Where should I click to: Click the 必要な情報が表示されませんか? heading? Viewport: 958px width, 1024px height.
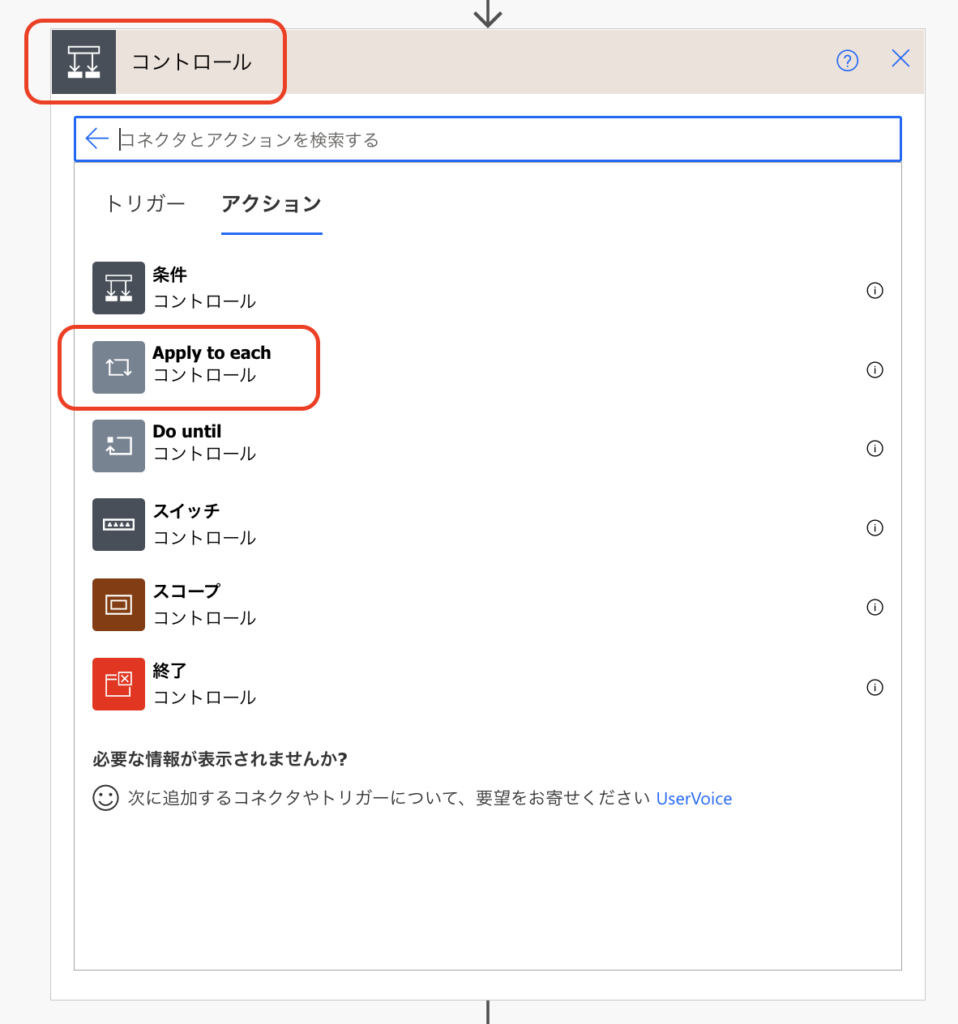[220, 759]
